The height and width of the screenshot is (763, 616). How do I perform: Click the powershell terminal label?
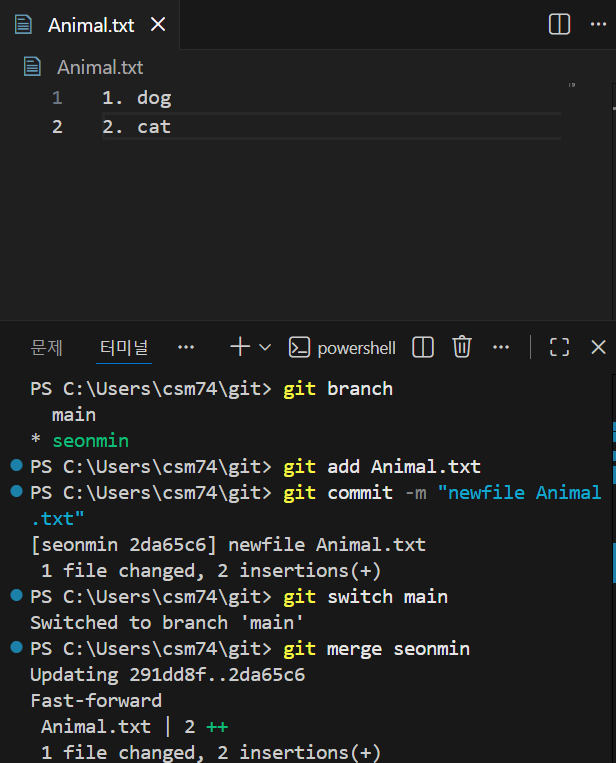coord(356,348)
